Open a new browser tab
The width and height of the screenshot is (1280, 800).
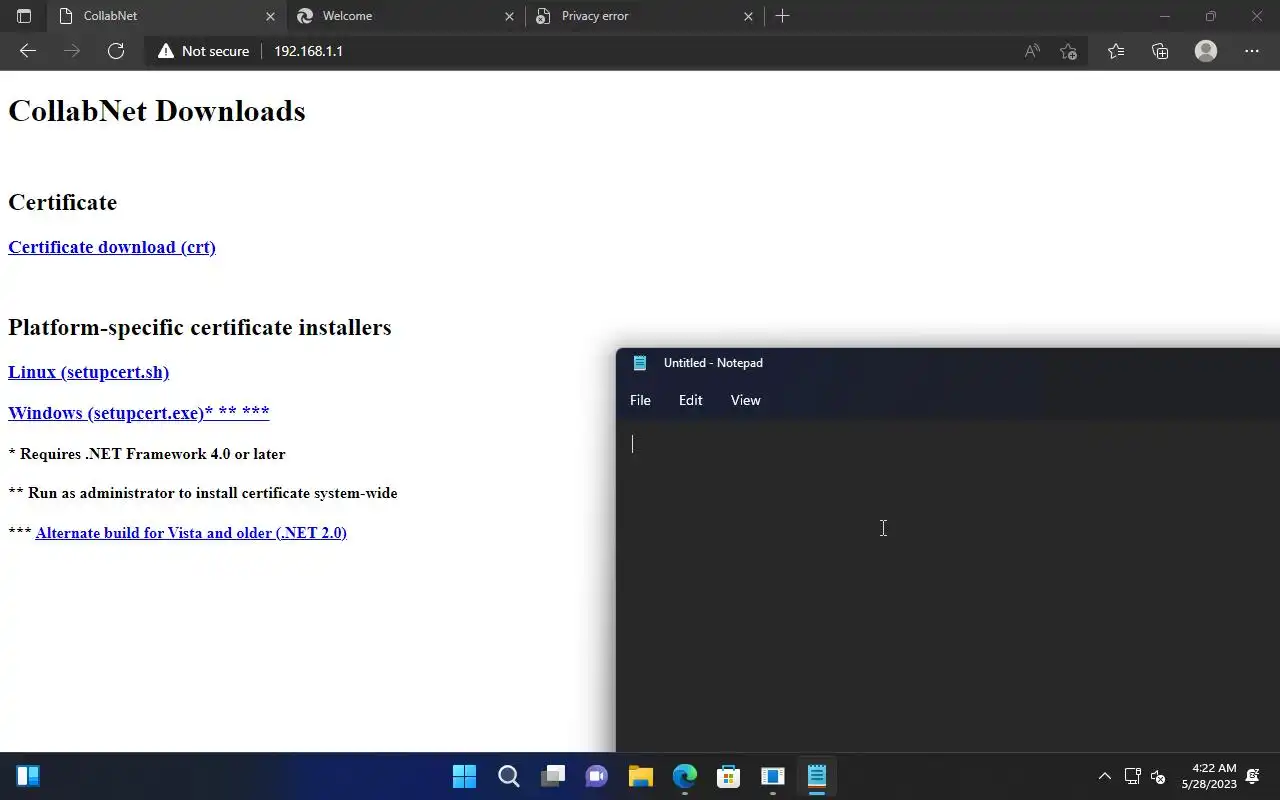pos(782,16)
